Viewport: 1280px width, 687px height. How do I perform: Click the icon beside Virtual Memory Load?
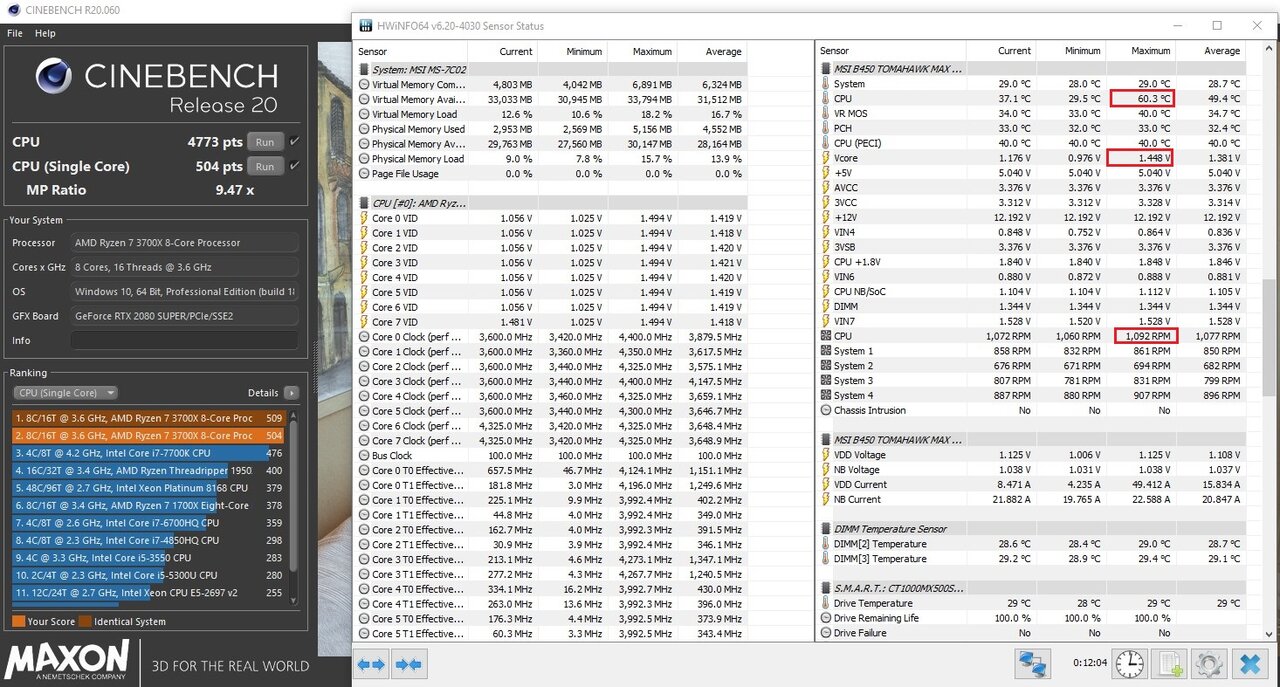click(364, 114)
